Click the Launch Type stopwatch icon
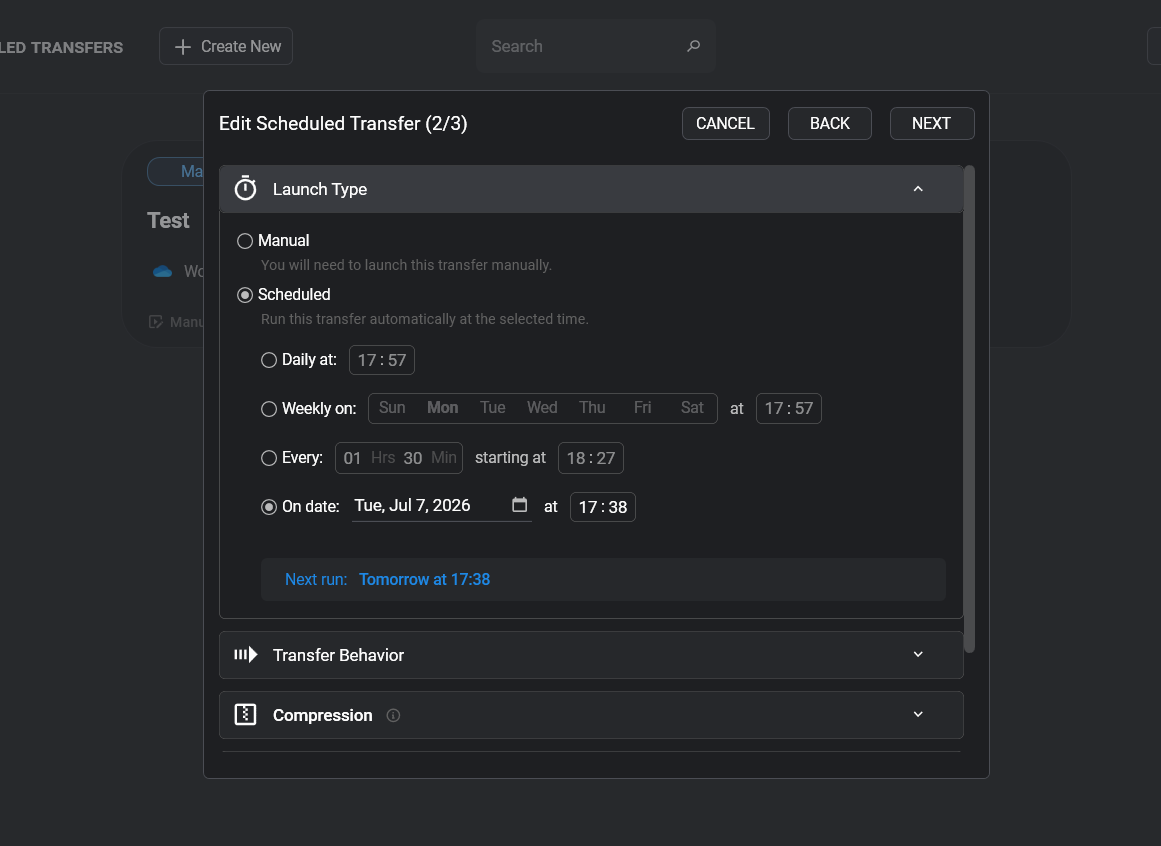 coord(245,189)
